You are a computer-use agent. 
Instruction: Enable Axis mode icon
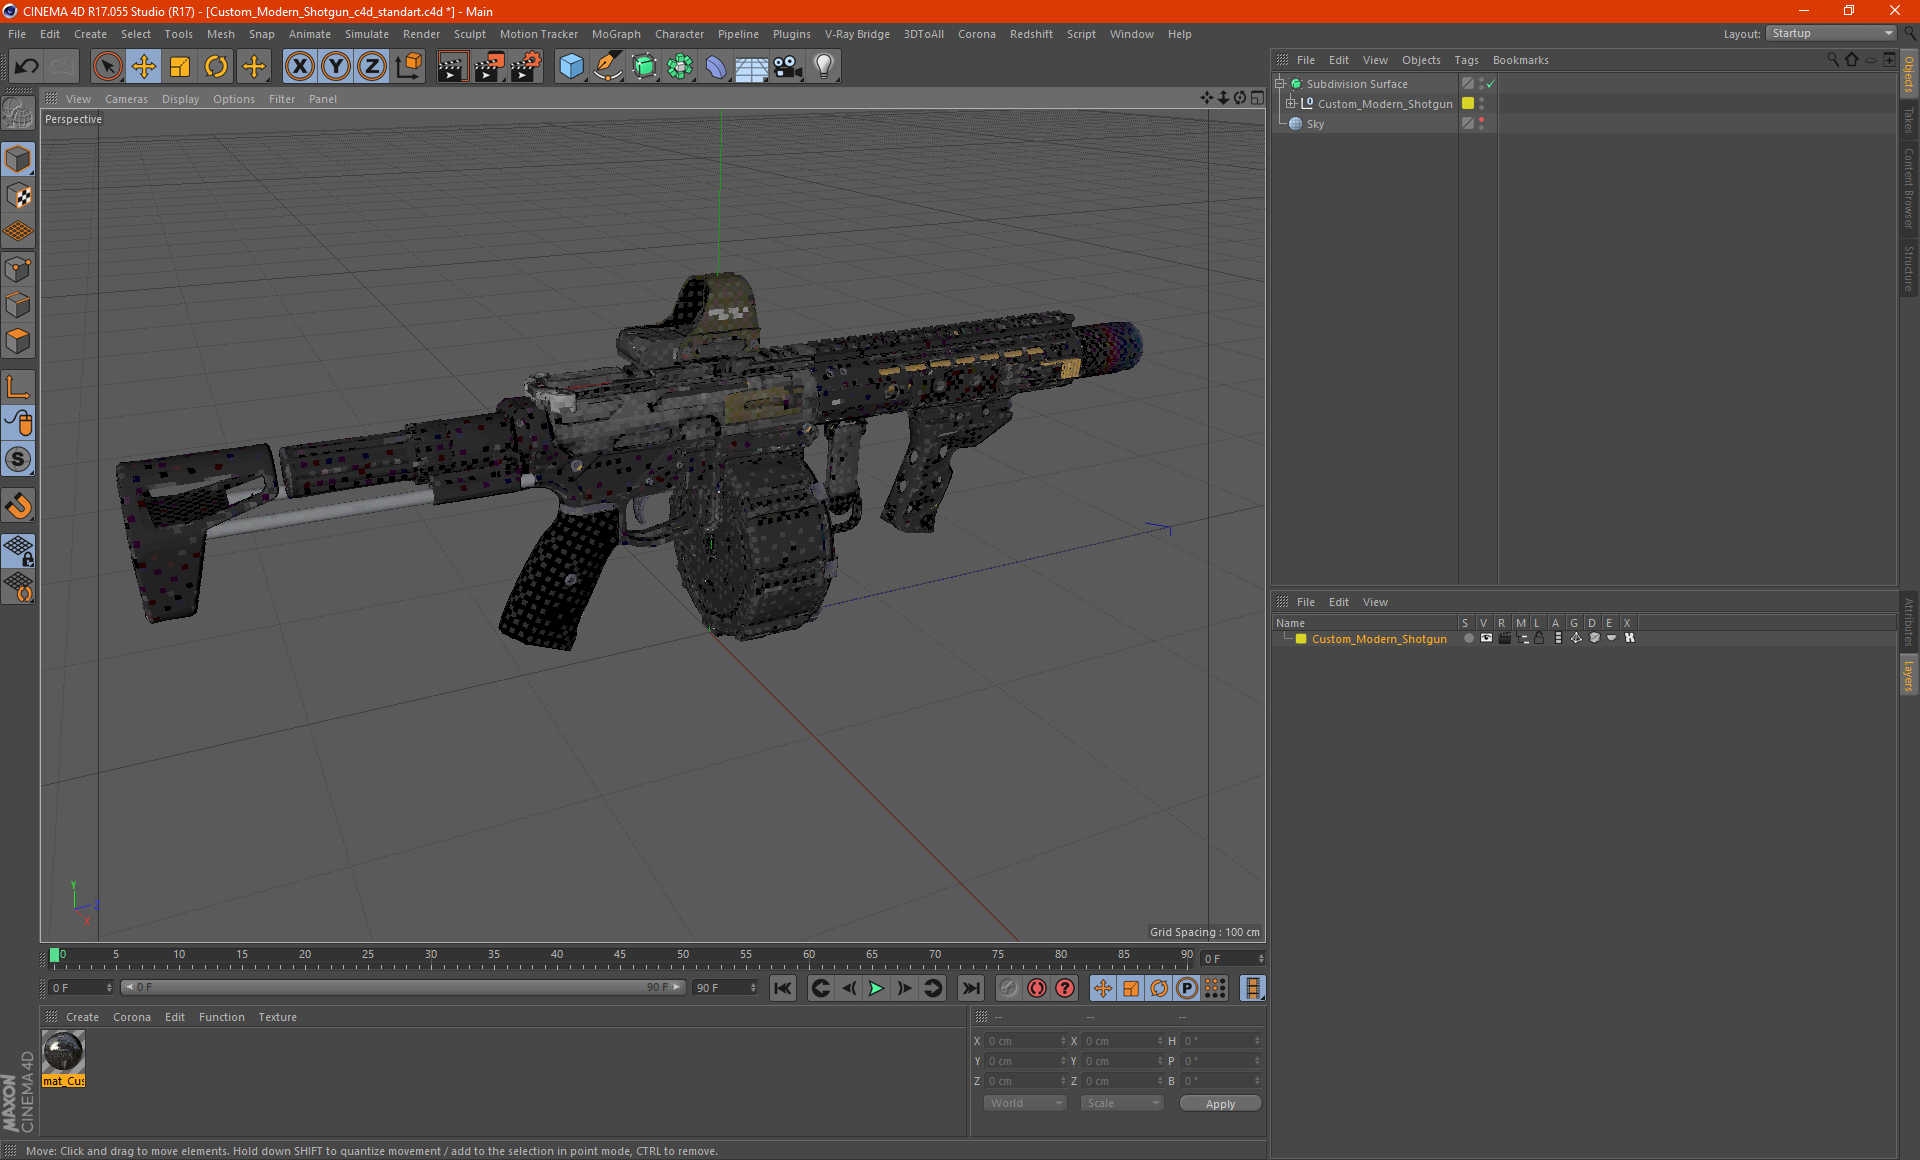click(x=18, y=388)
